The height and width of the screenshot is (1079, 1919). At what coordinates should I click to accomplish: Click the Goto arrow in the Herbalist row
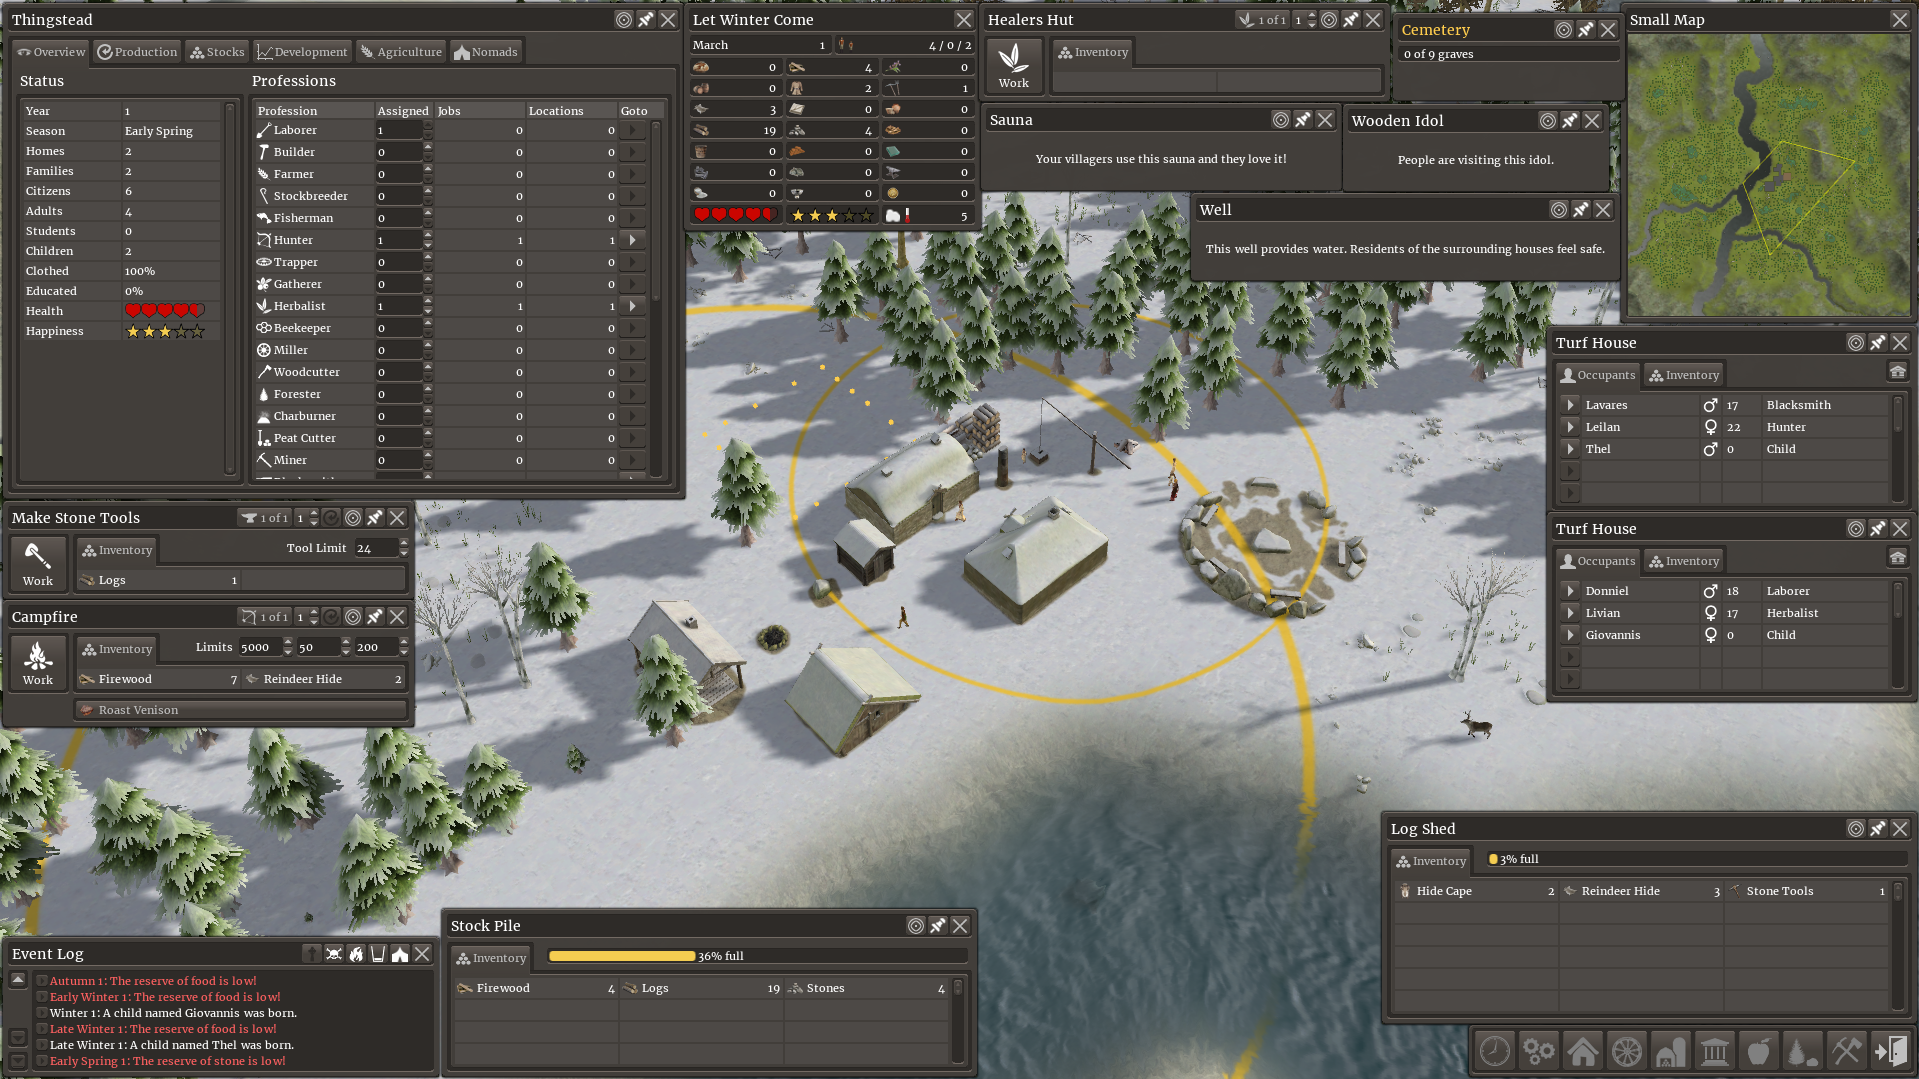click(x=632, y=306)
